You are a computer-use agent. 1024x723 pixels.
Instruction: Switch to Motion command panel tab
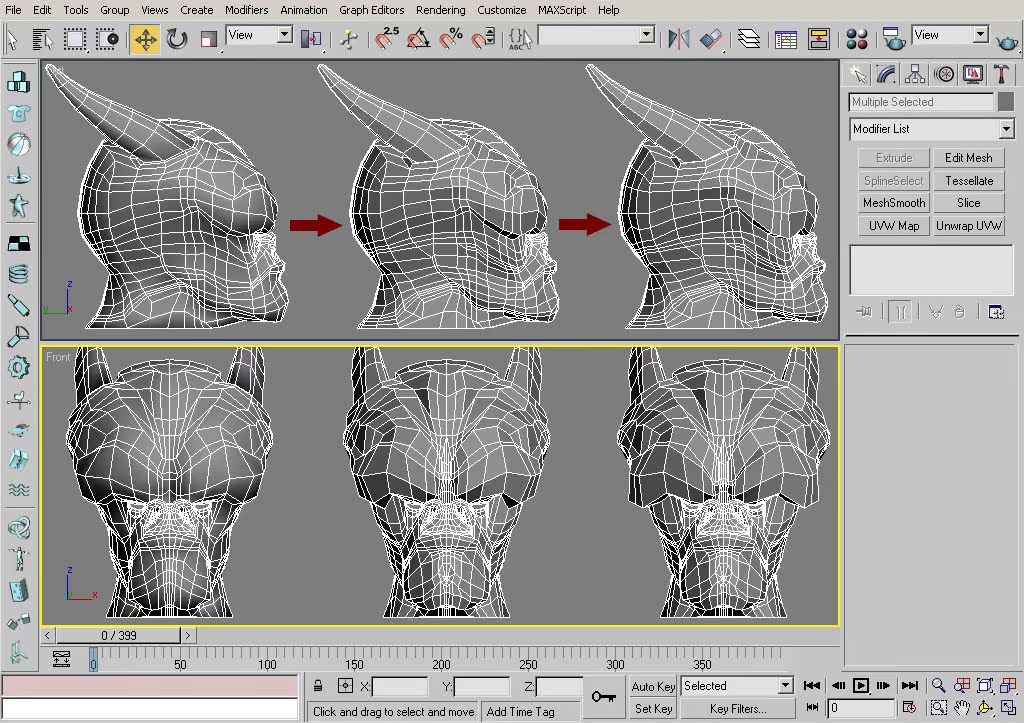pos(944,74)
